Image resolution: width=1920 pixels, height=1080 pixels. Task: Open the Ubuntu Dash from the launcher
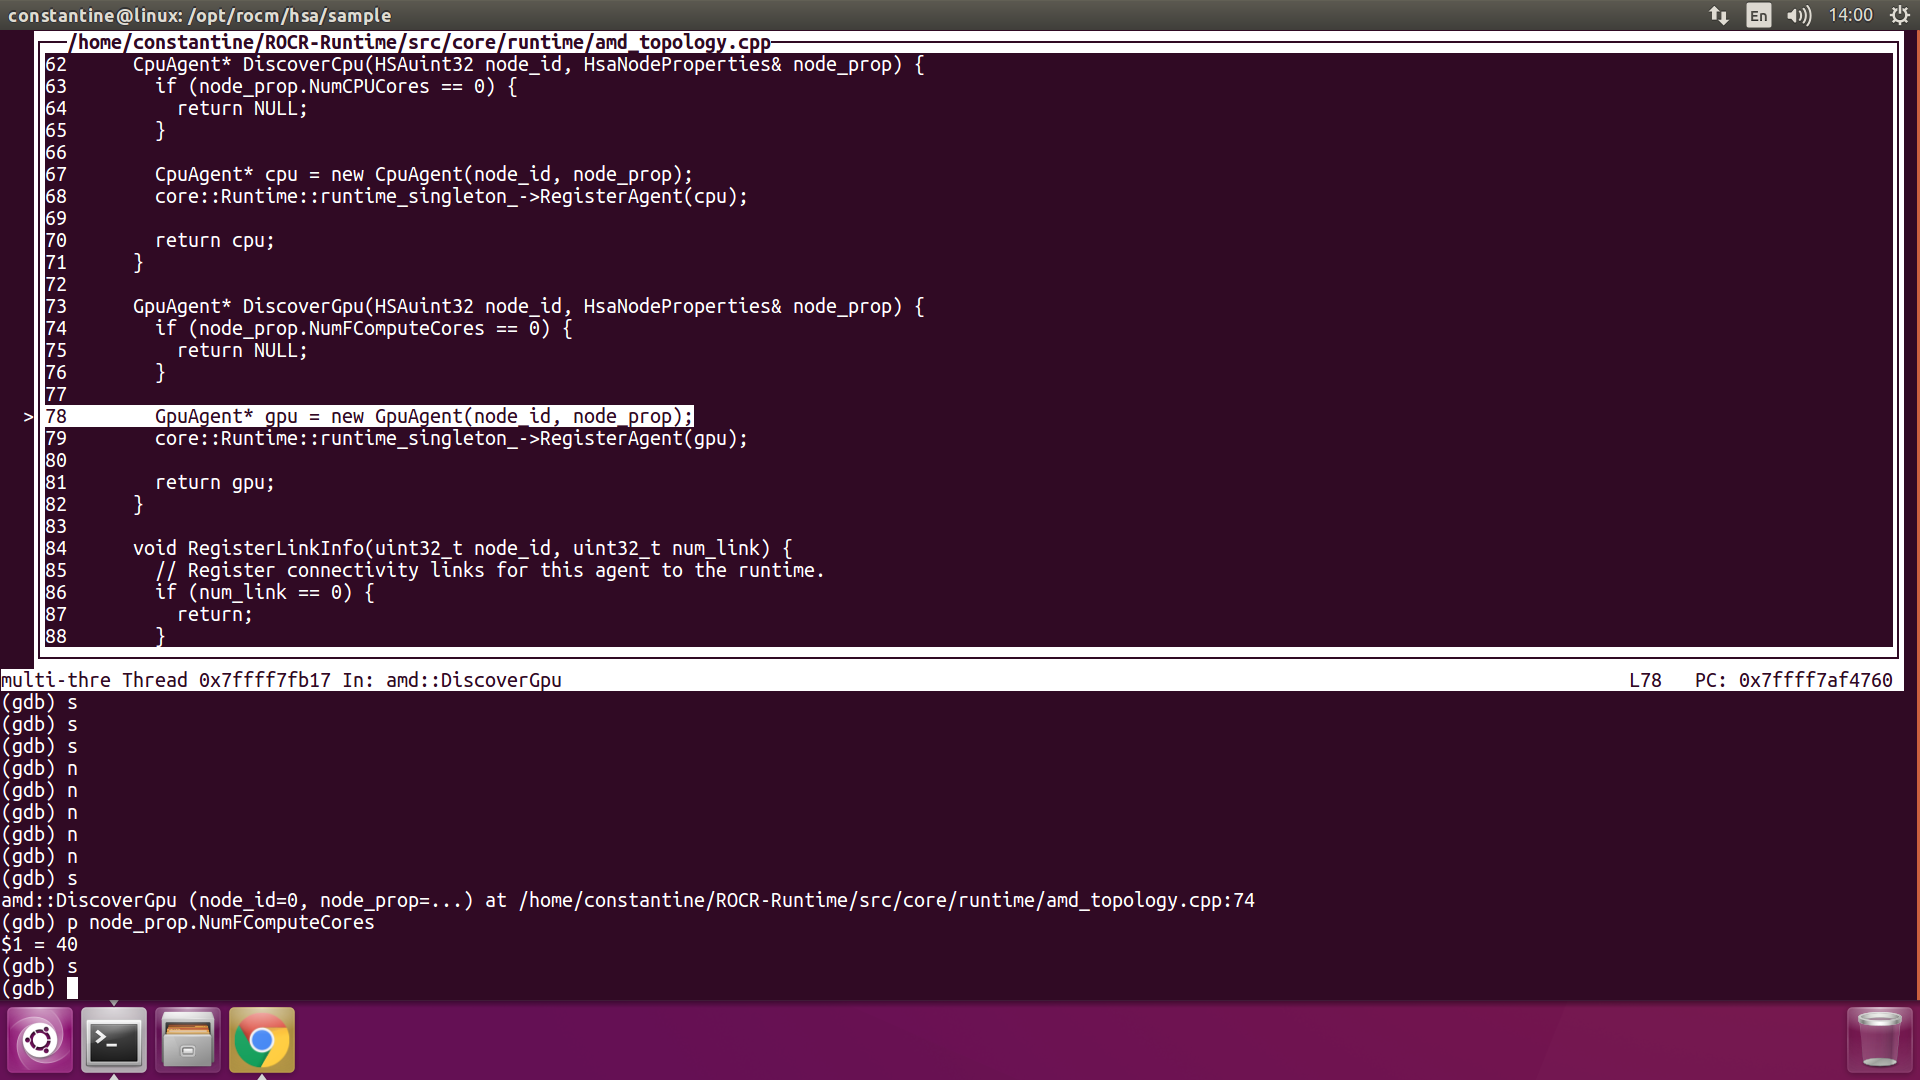[x=40, y=1039]
